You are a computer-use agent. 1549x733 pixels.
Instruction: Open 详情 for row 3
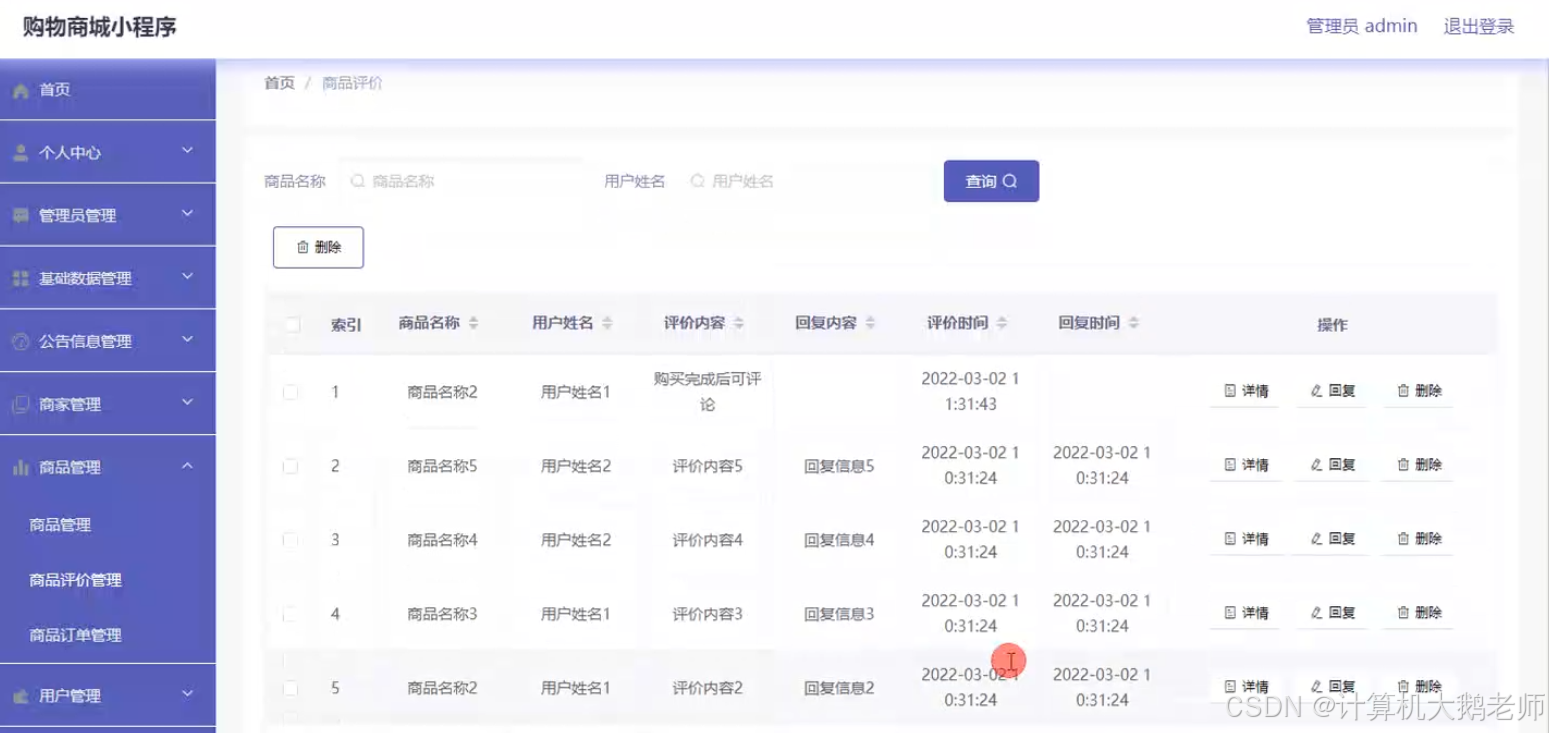(1246, 539)
